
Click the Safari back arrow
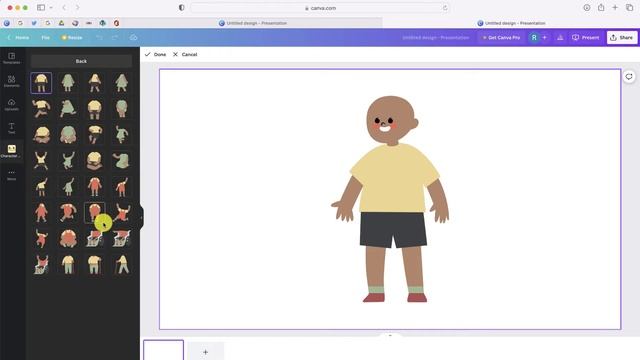click(64, 8)
